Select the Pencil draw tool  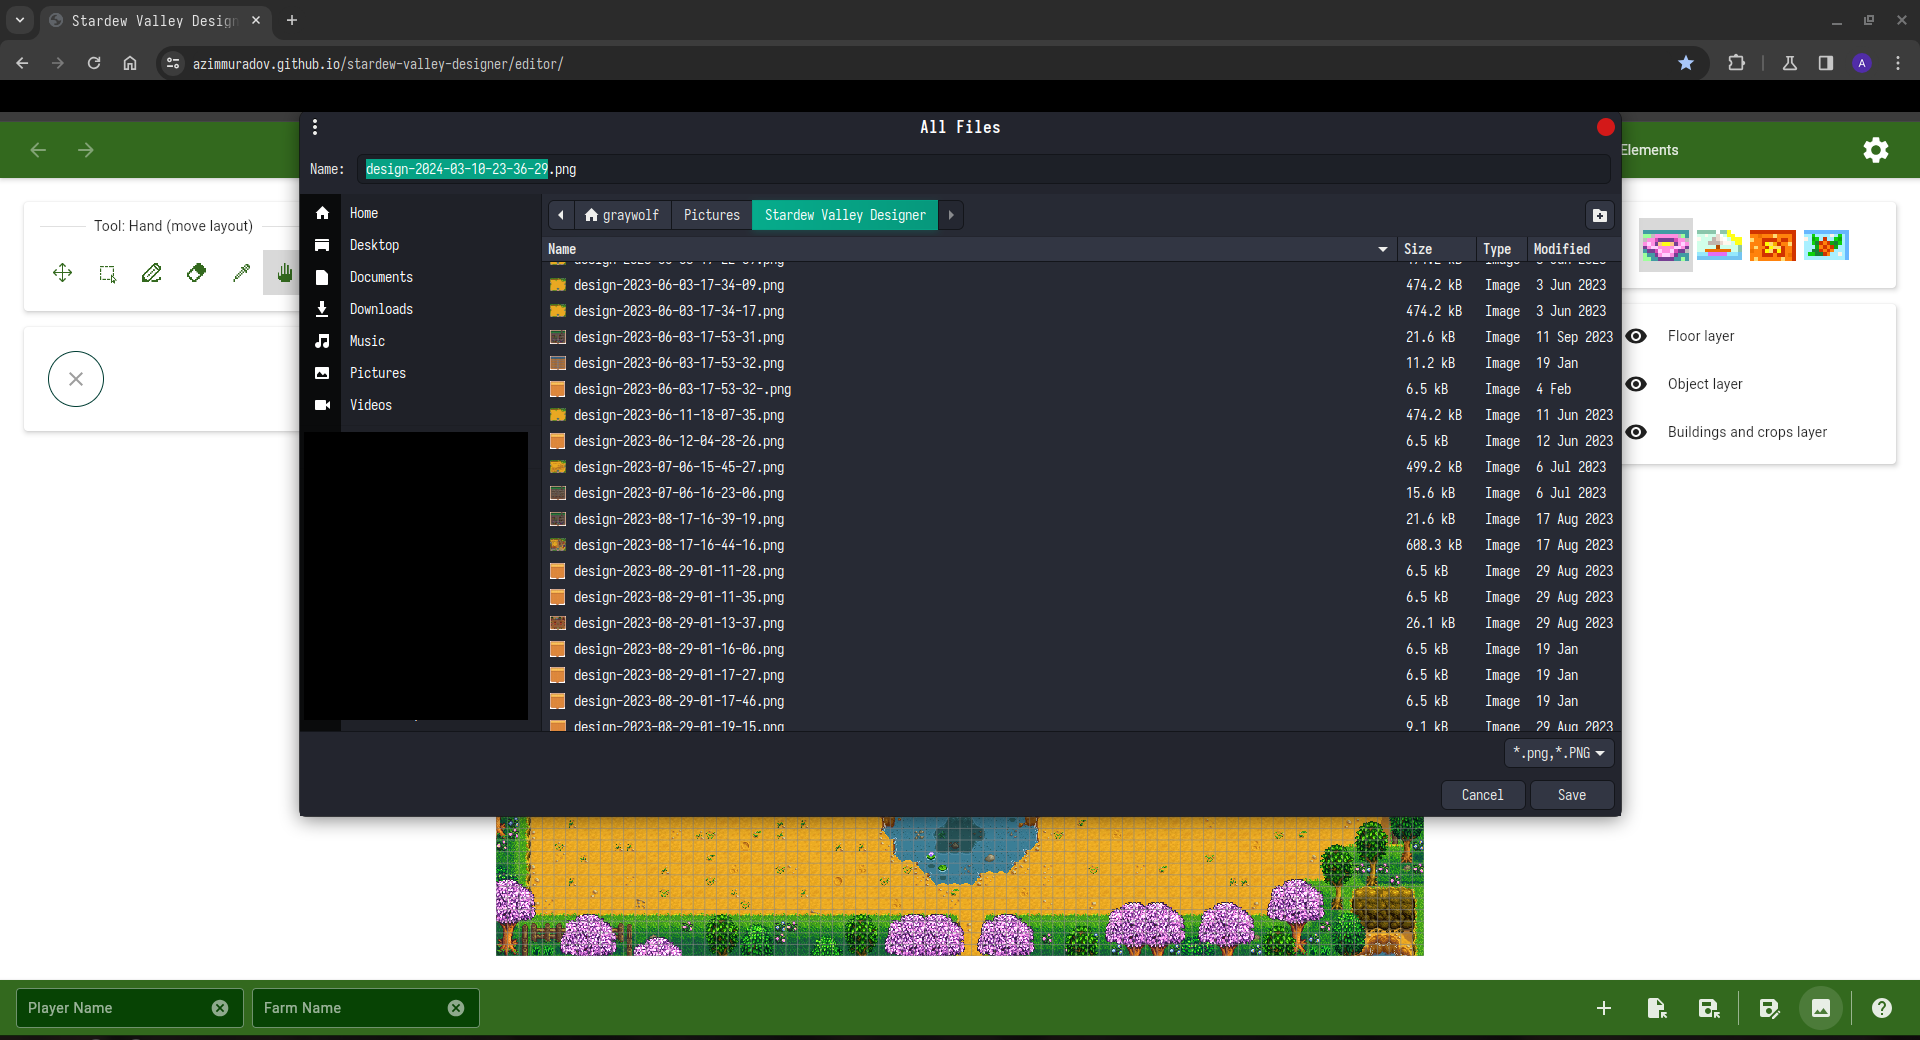tap(152, 273)
